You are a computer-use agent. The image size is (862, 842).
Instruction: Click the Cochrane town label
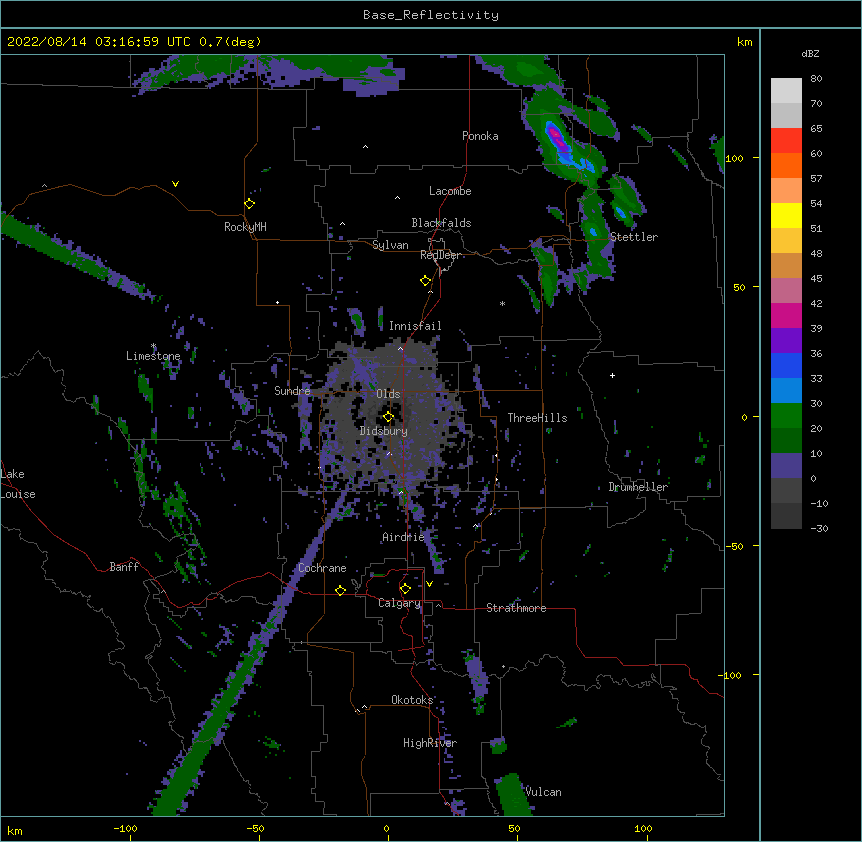point(322,568)
